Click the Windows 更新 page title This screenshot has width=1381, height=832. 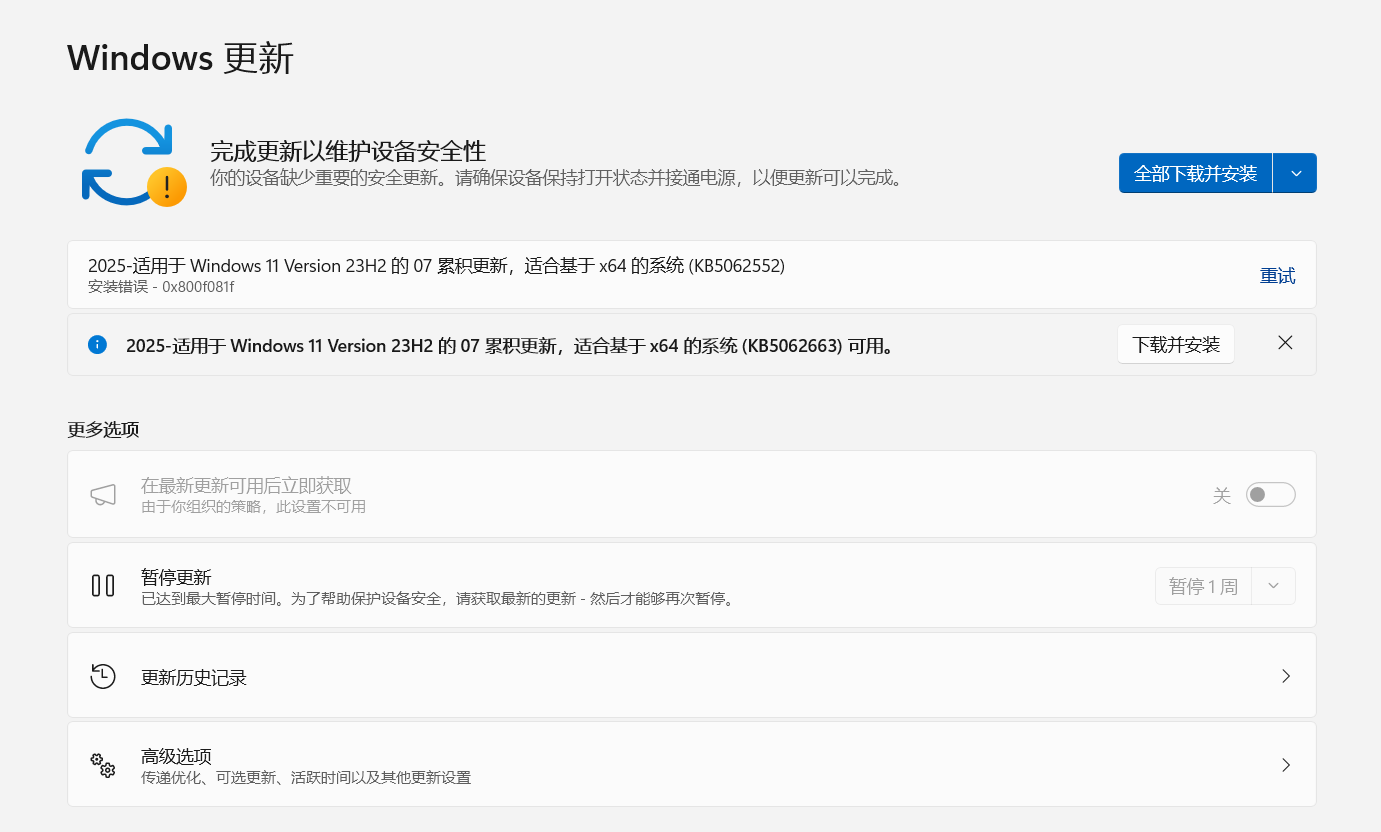[x=181, y=58]
